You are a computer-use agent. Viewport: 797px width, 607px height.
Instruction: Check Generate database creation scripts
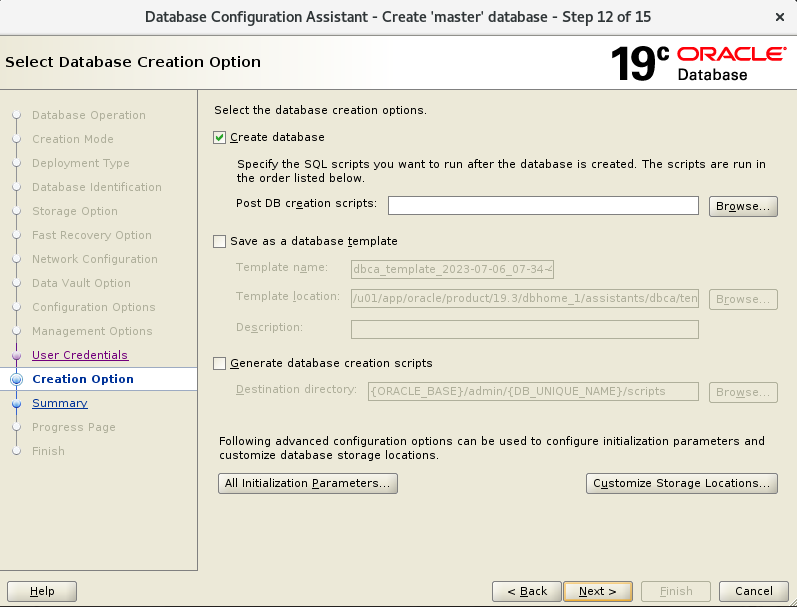(x=219, y=363)
